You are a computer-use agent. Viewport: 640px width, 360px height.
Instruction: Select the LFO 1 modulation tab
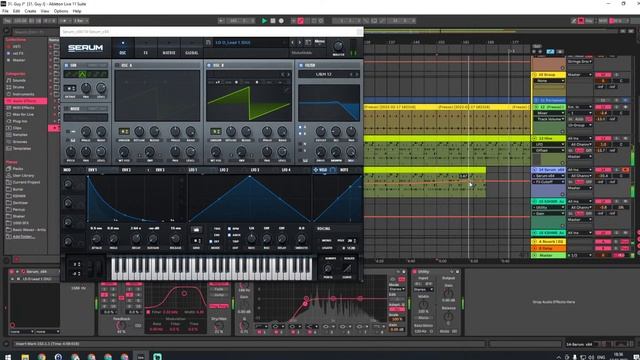(193, 170)
